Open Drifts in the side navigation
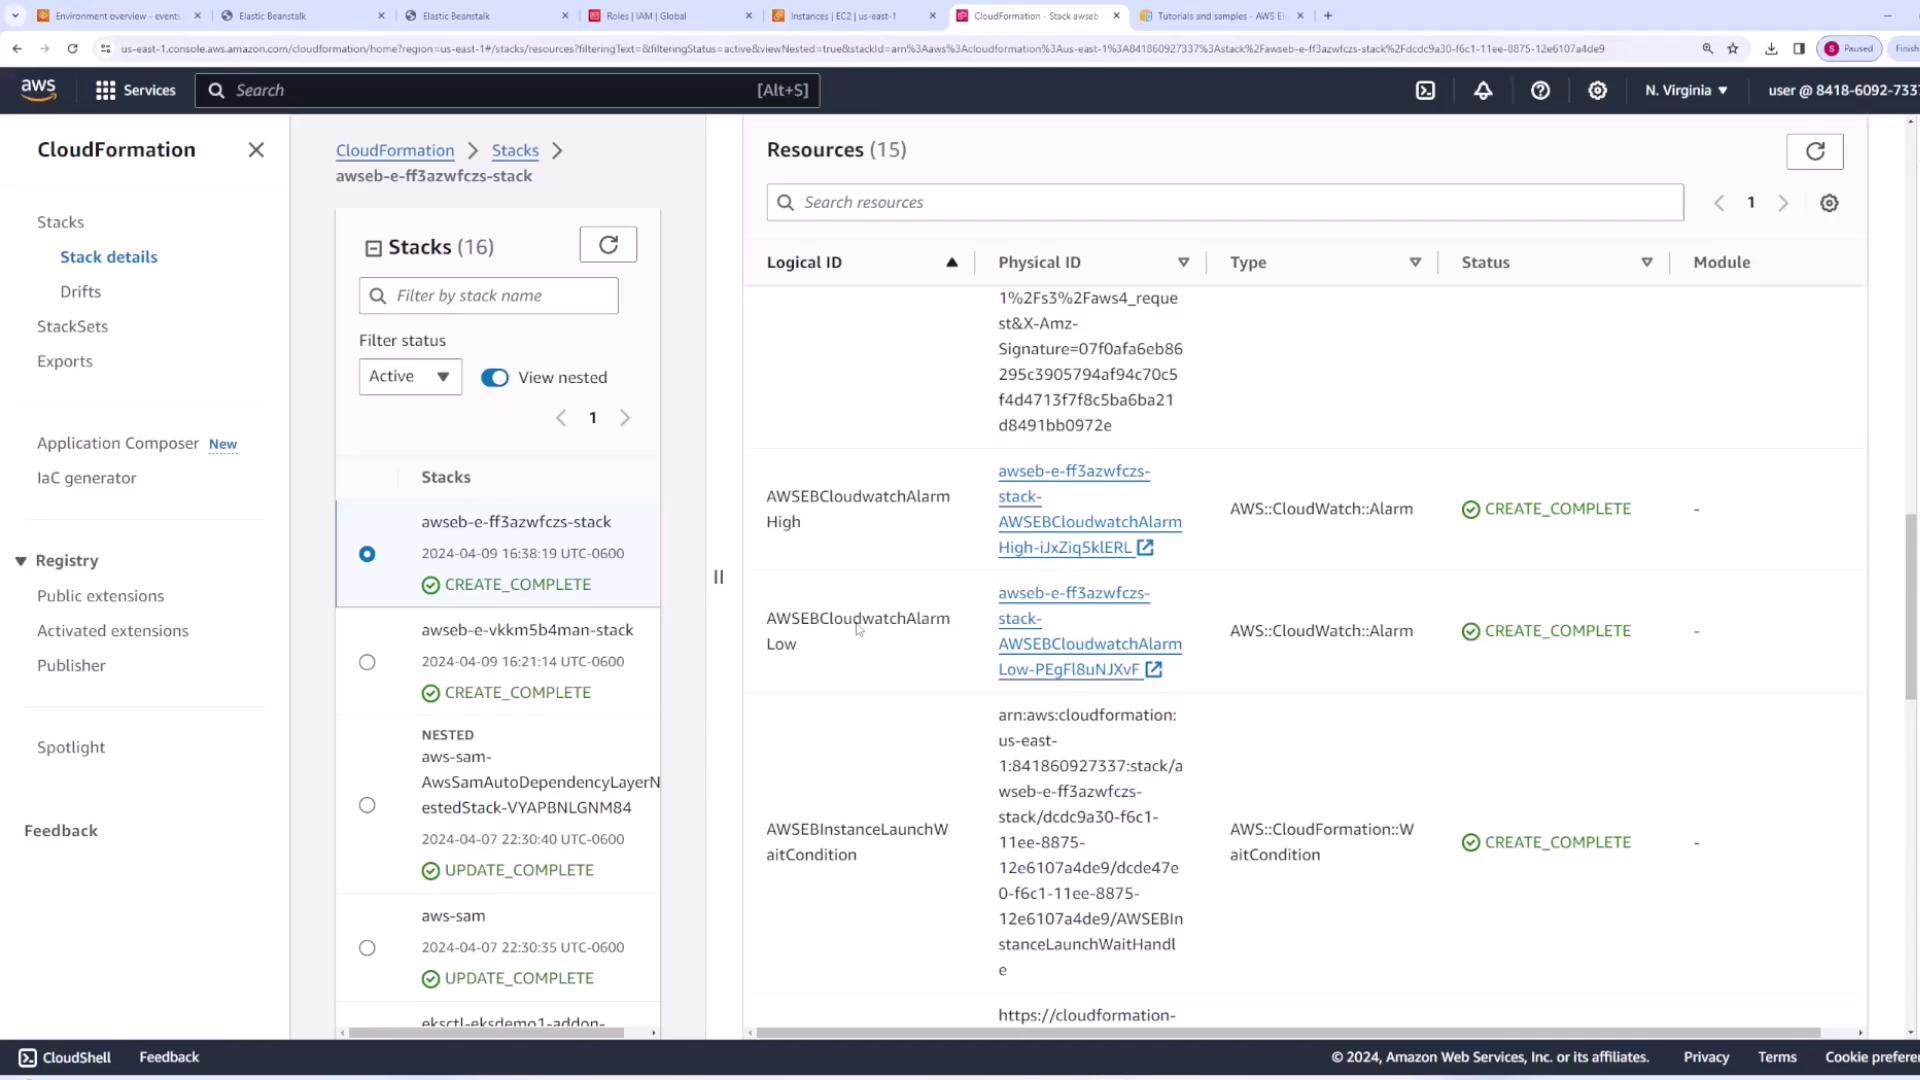Screen dimensions: 1920x1080 (x=80, y=292)
